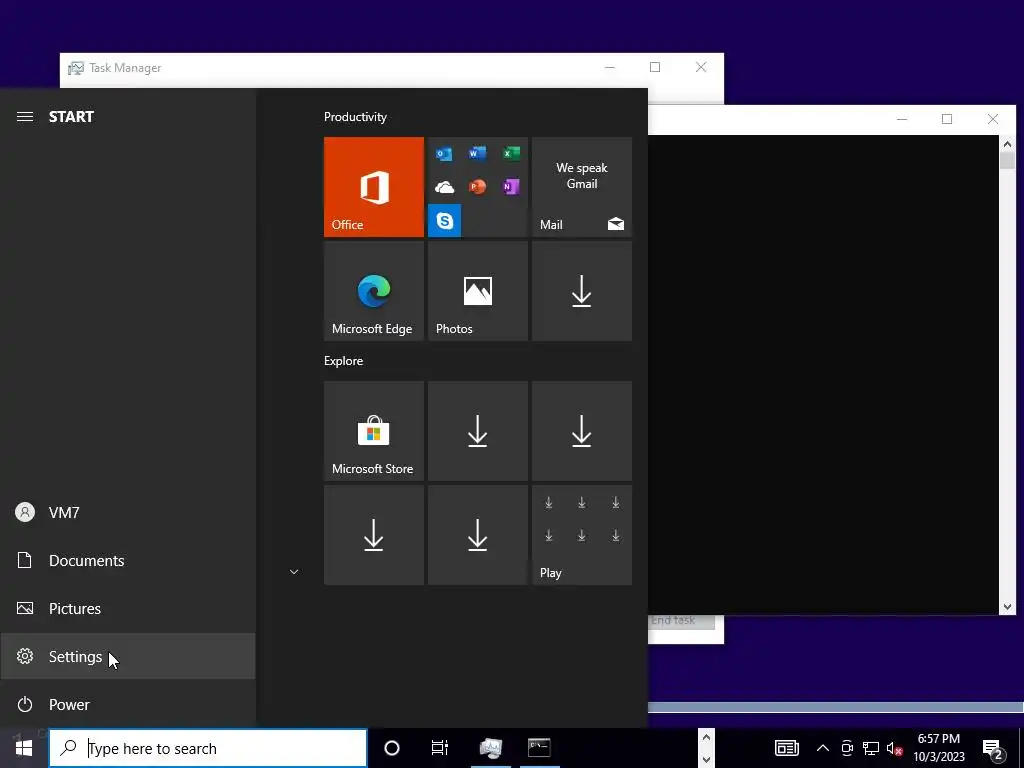Click the Explore group header
Image resolution: width=1024 pixels, height=768 pixels.
point(344,360)
